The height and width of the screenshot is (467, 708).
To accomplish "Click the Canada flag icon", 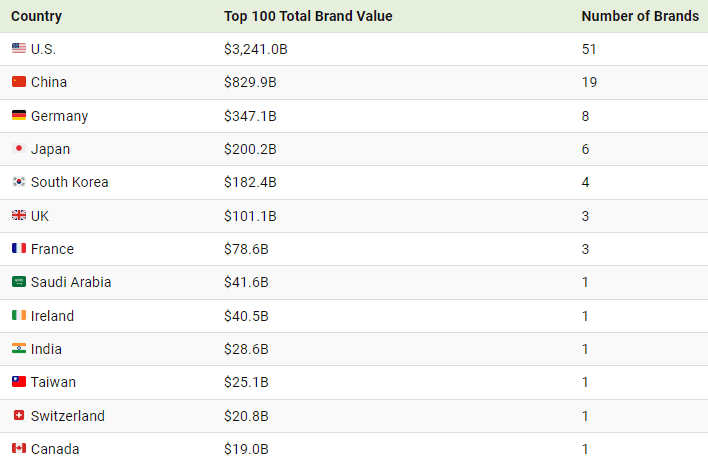I will click(x=19, y=448).
